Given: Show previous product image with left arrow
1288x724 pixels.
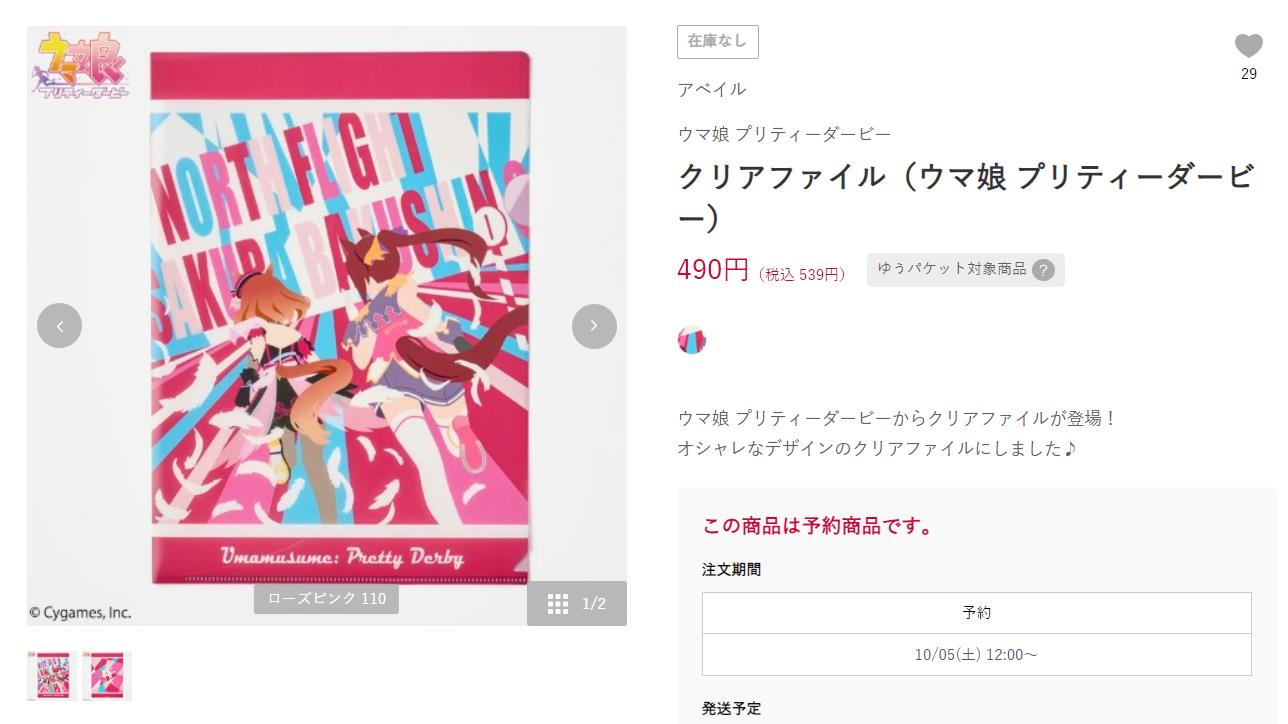Looking at the screenshot, I should point(59,326).
